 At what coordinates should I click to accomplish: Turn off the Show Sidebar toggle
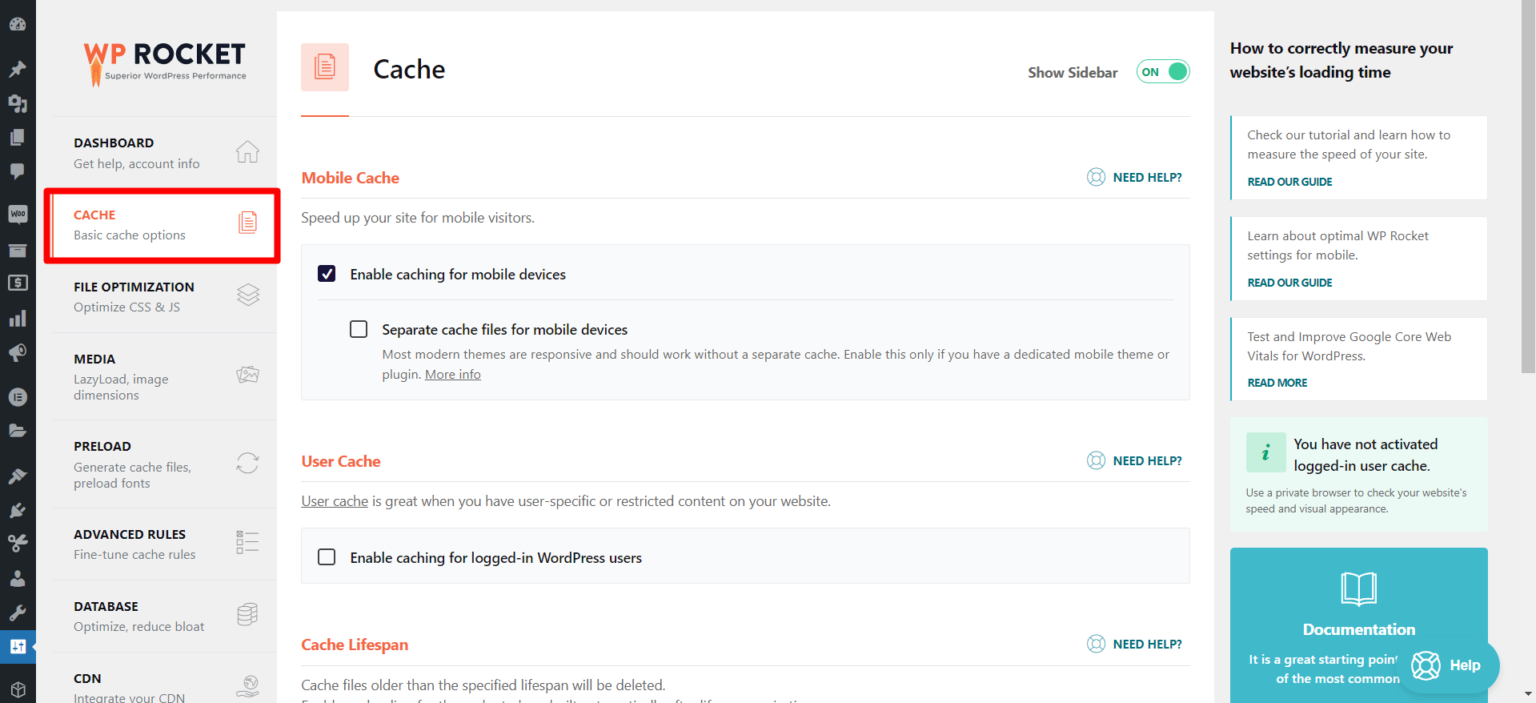(1162, 72)
